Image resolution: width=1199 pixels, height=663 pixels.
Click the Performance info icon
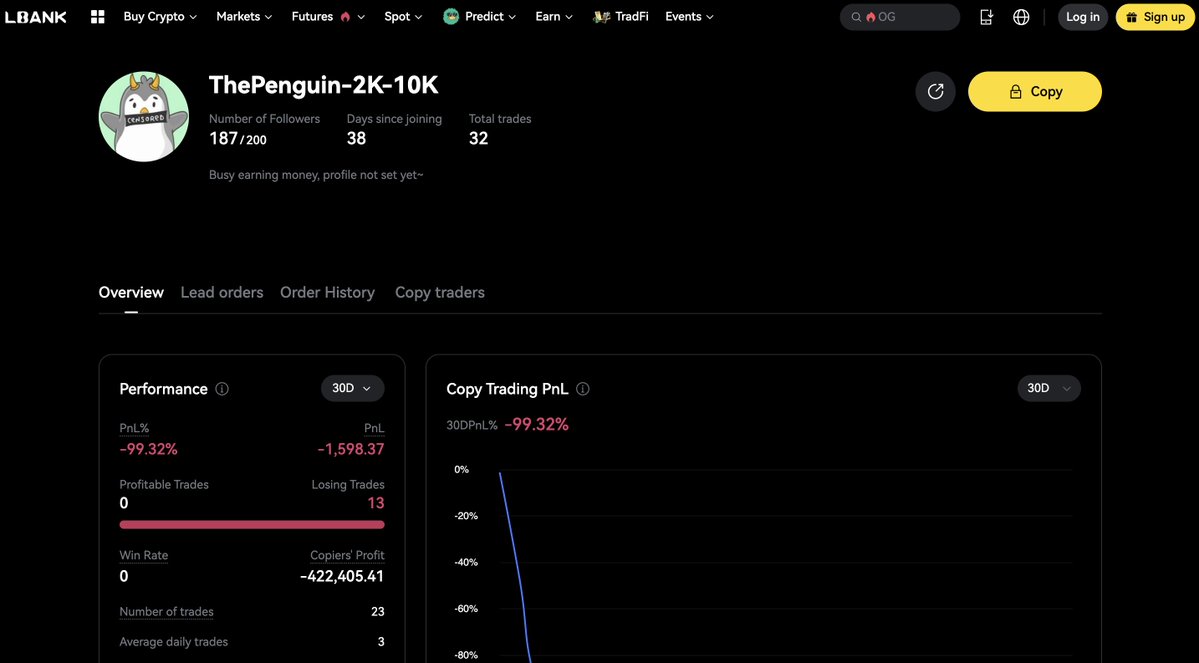click(x=222, y=389)
